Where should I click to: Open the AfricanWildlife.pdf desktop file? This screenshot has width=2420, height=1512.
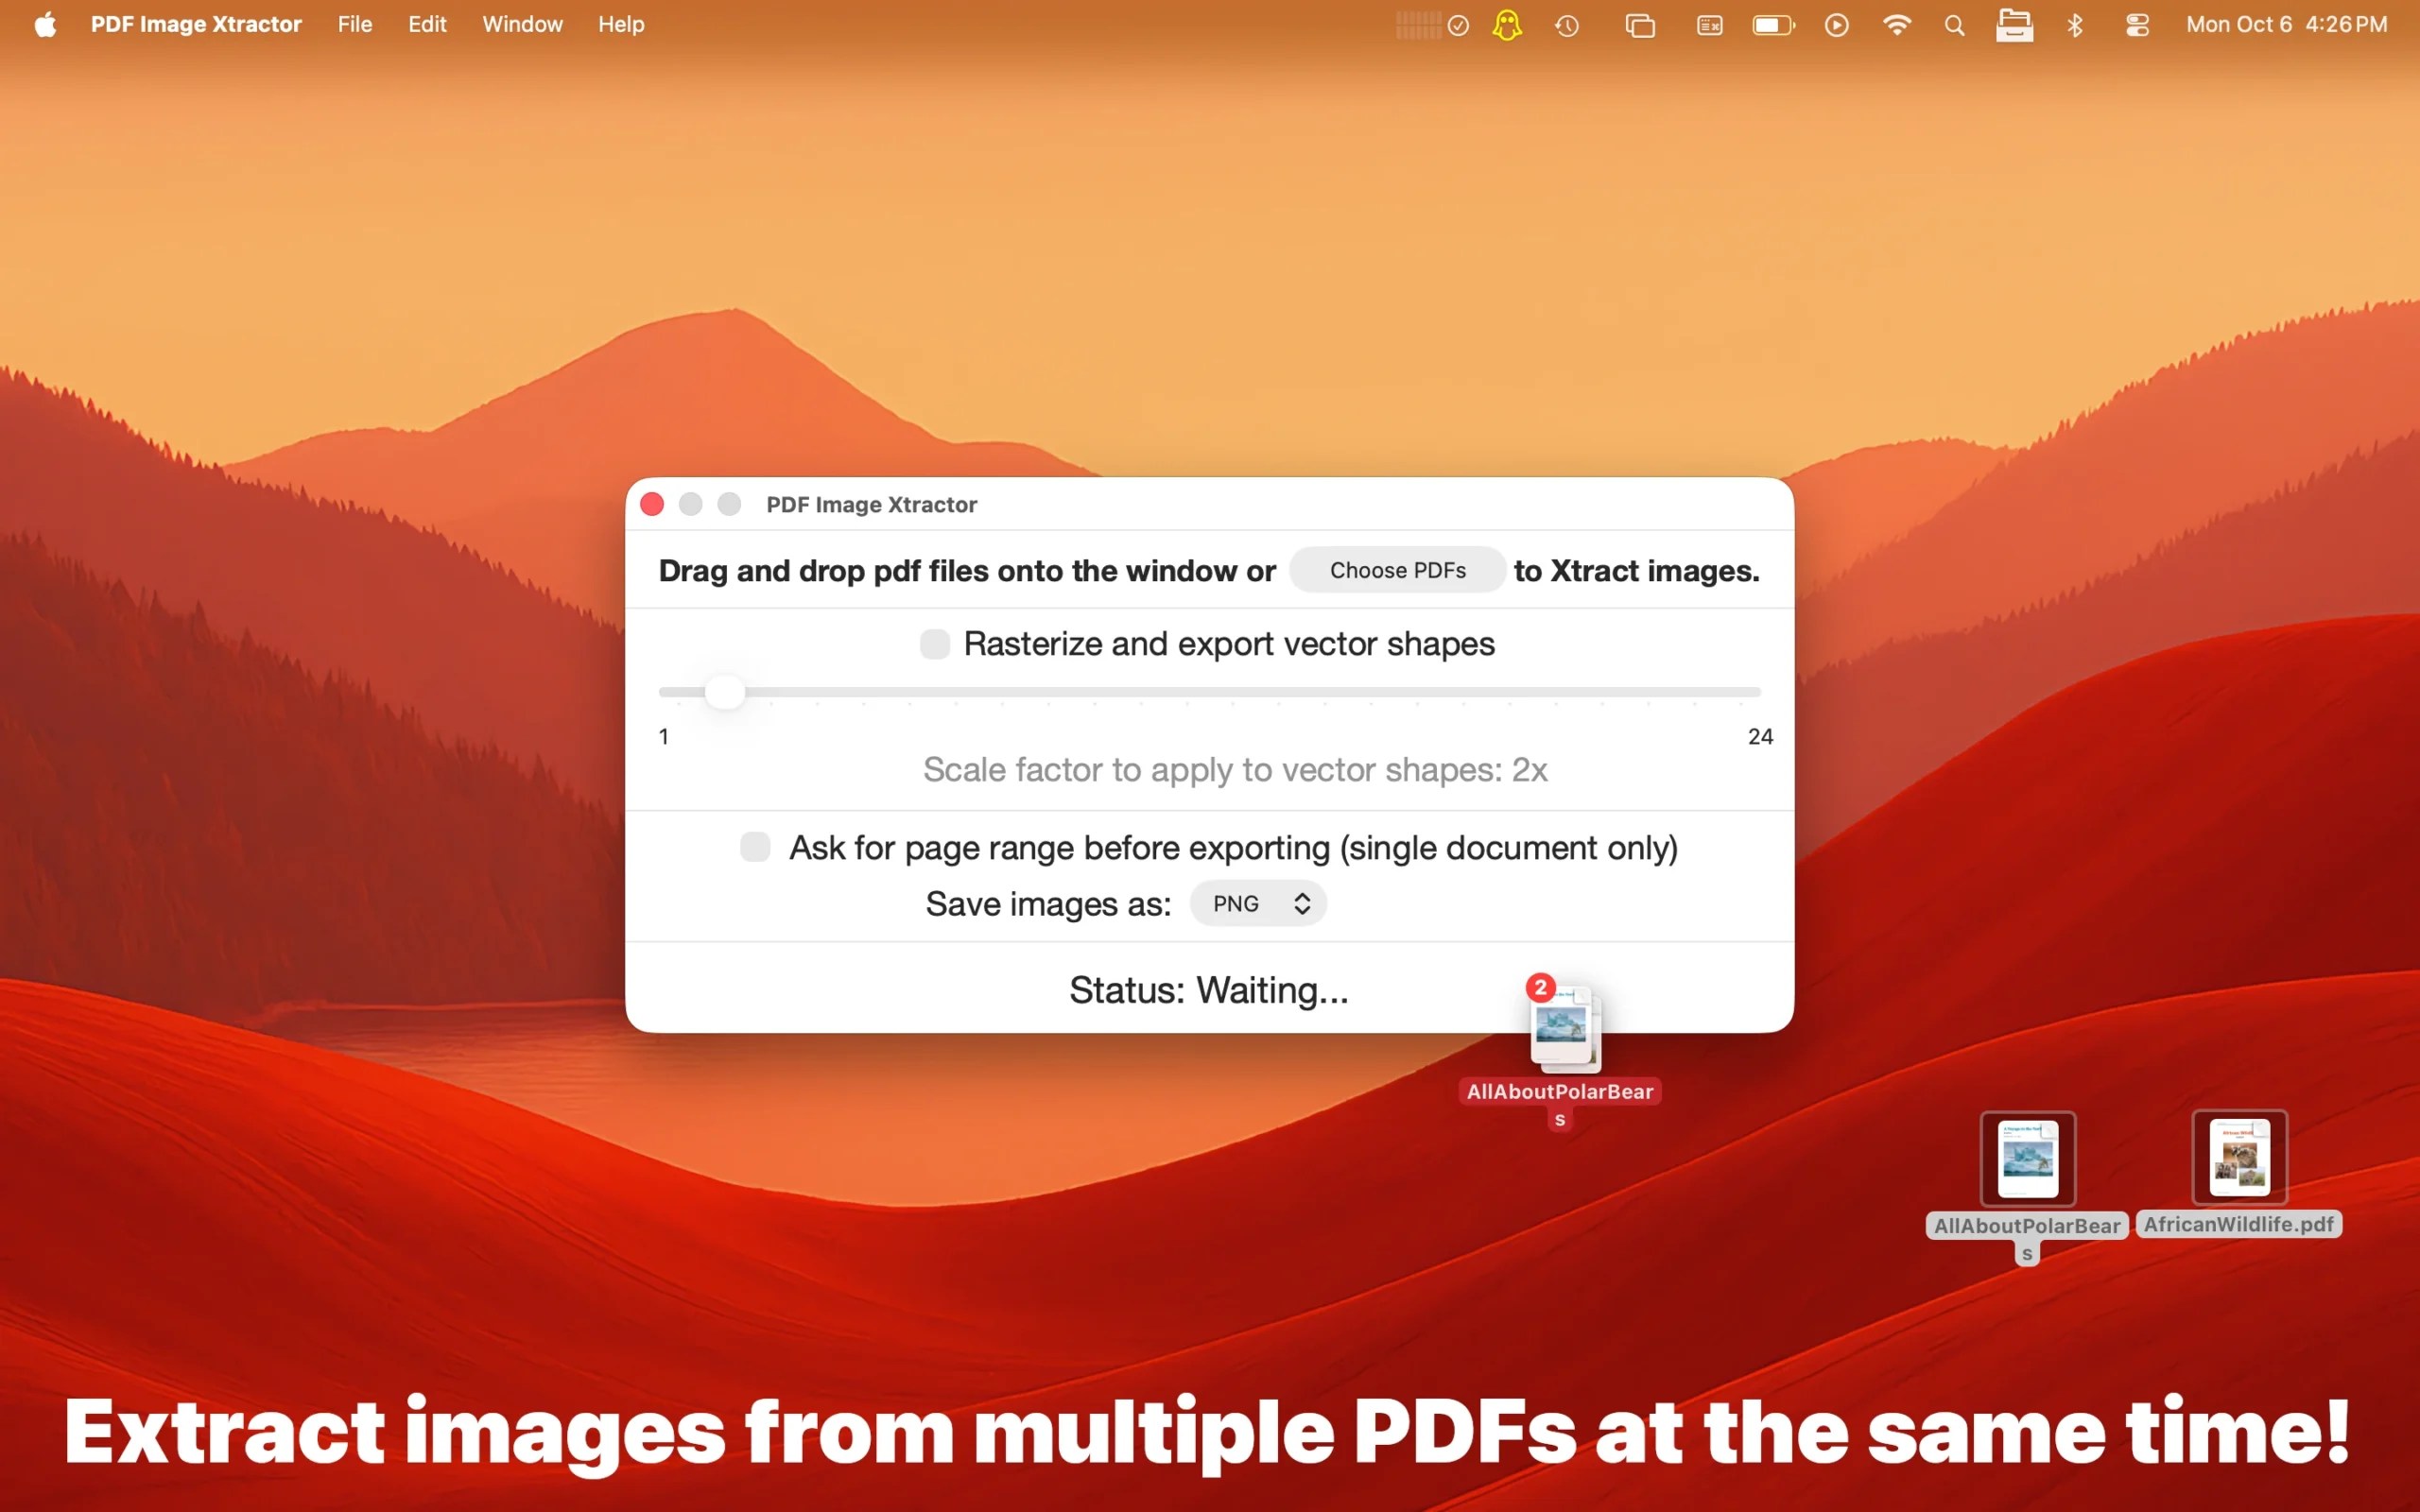tap(2240, 1158)
